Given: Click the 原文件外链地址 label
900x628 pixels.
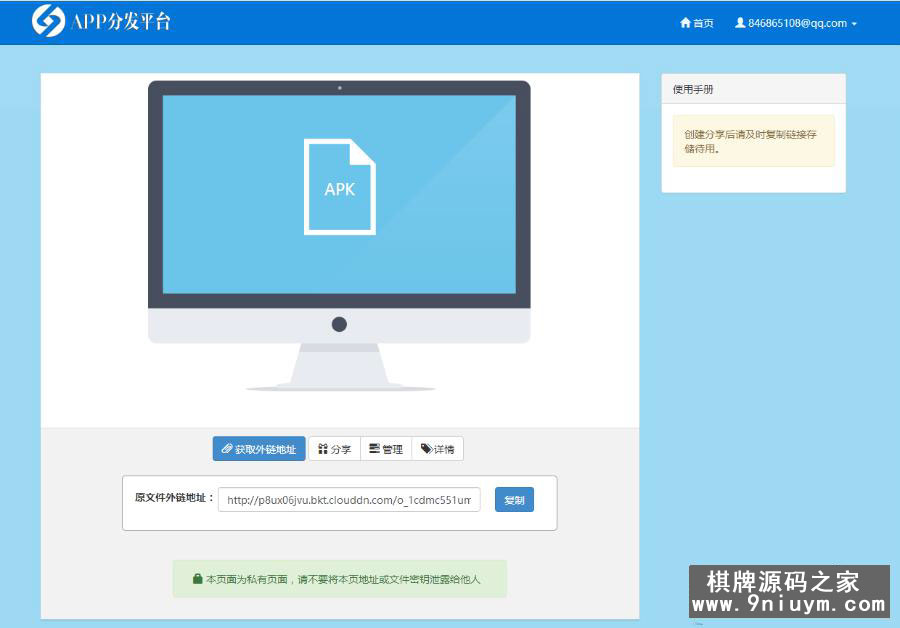Looking at the screenshot, I should coord(174,498).
